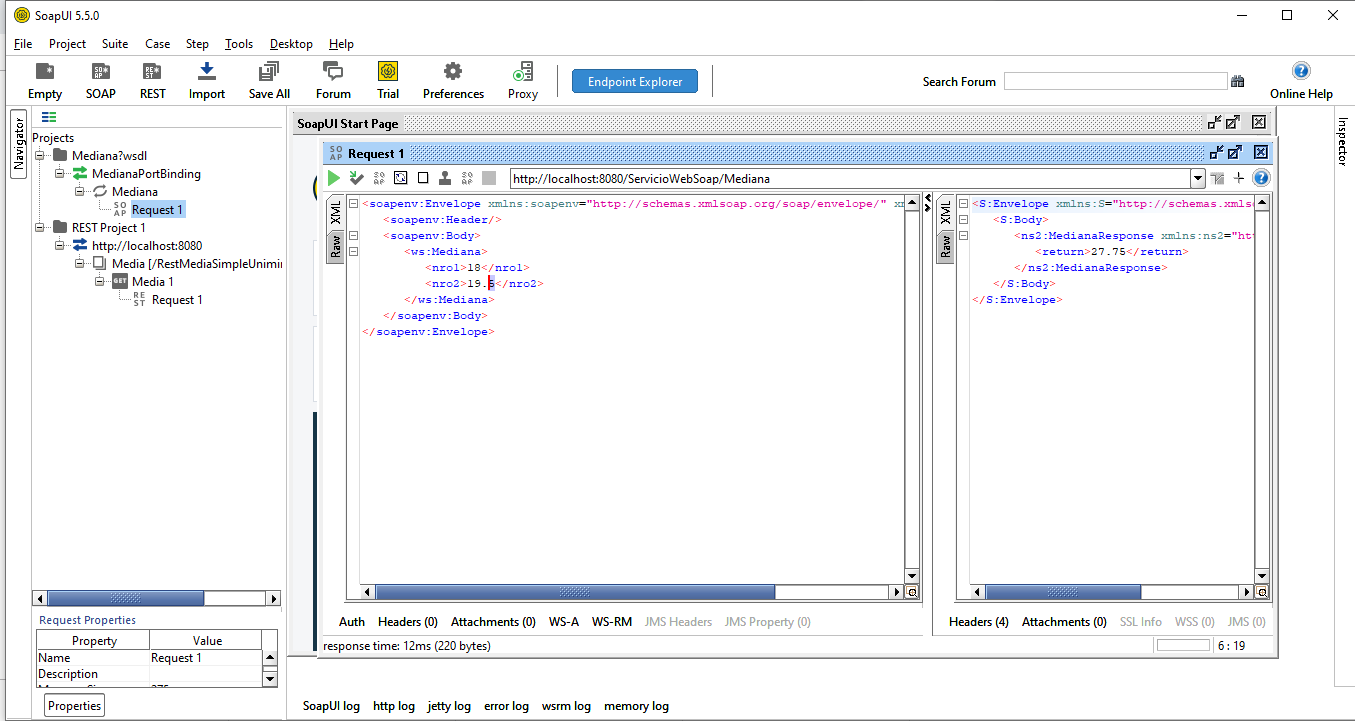
Task: Click the endpoint URL field for Mediana
Action: 849,179
